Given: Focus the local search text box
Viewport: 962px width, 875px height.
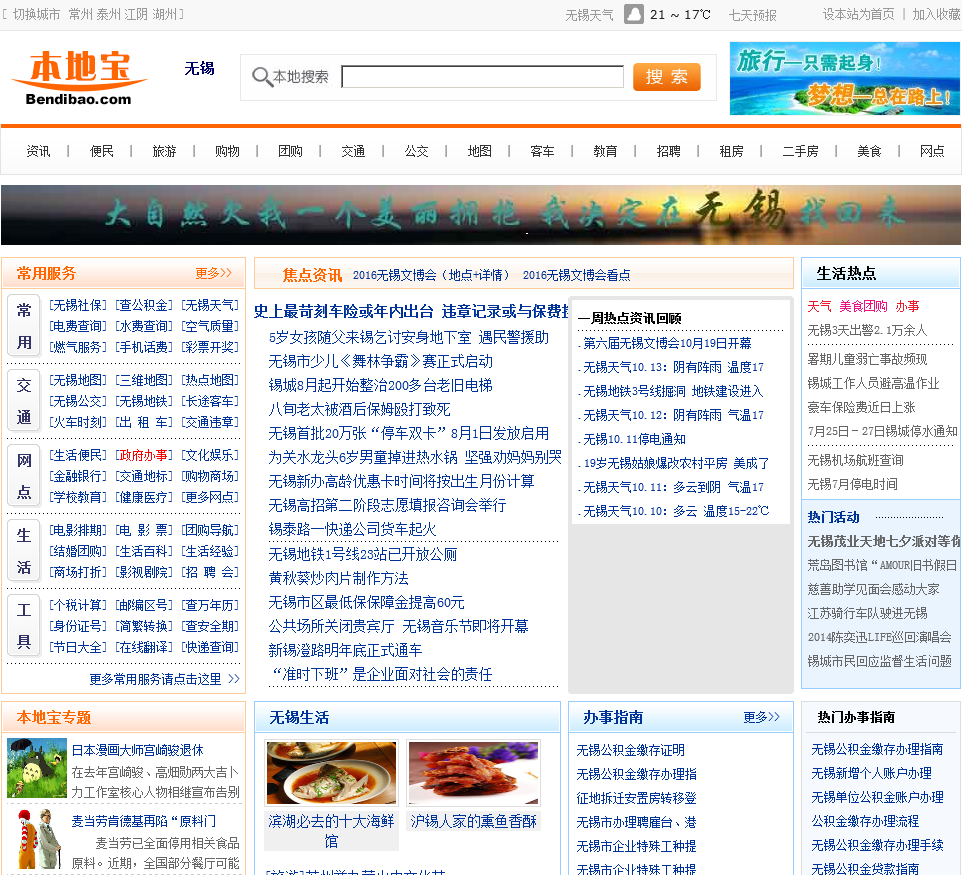Looking at the screenshot, I should pos(482,77).
